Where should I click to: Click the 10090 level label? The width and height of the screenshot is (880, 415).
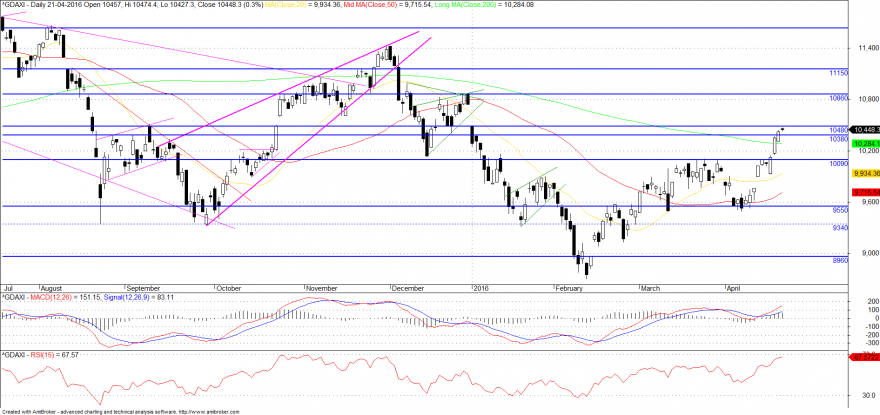(838, 163)
